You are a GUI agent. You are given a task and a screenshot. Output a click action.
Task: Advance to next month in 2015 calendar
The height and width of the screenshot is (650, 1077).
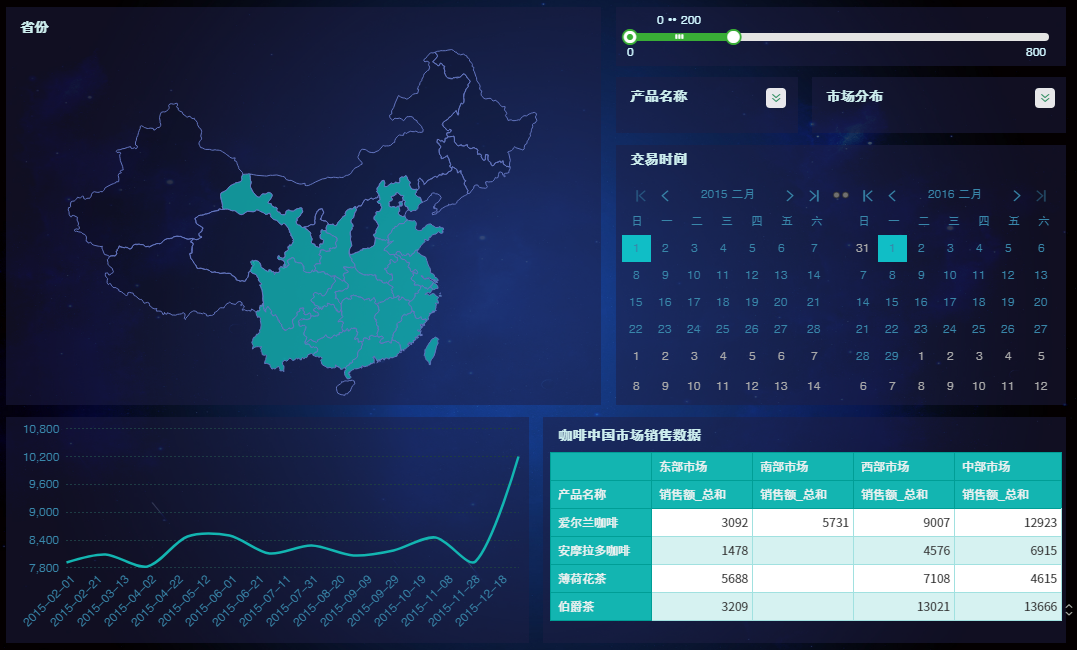pos(790,195)
